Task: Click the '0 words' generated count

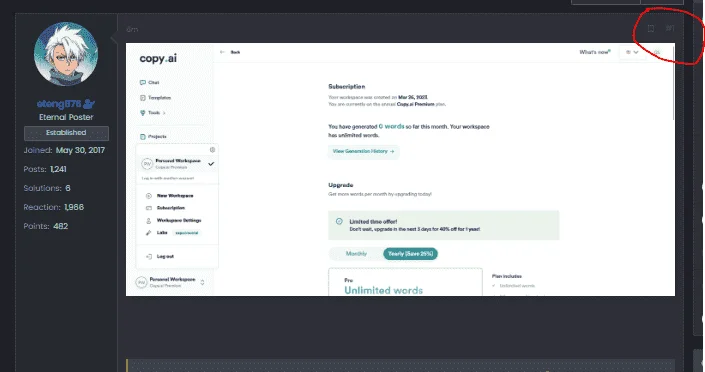Action: point(391,126)
